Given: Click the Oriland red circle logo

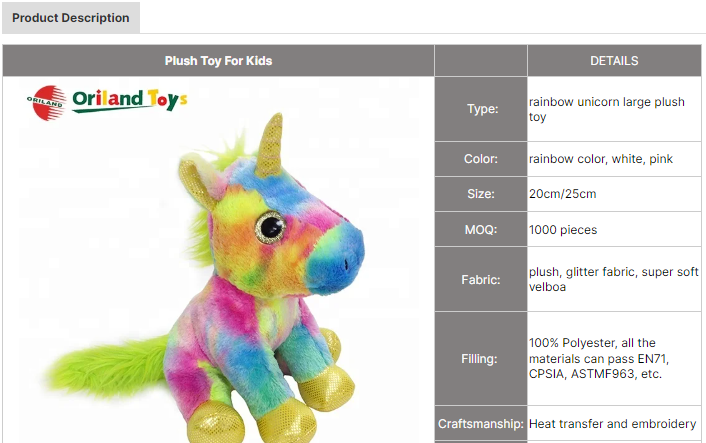Looking at the screenshot, I should coord(45,103).
